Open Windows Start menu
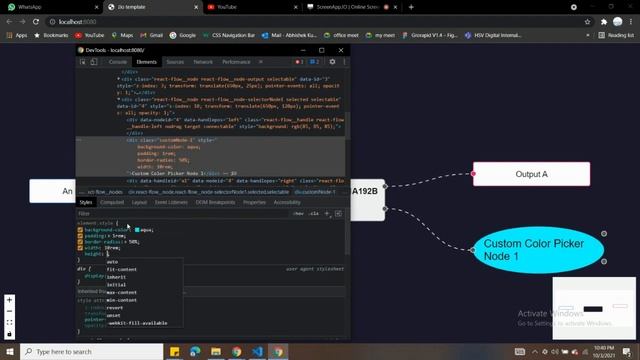The width and height of the screenshot is (640, 360). tap(10, 351)
